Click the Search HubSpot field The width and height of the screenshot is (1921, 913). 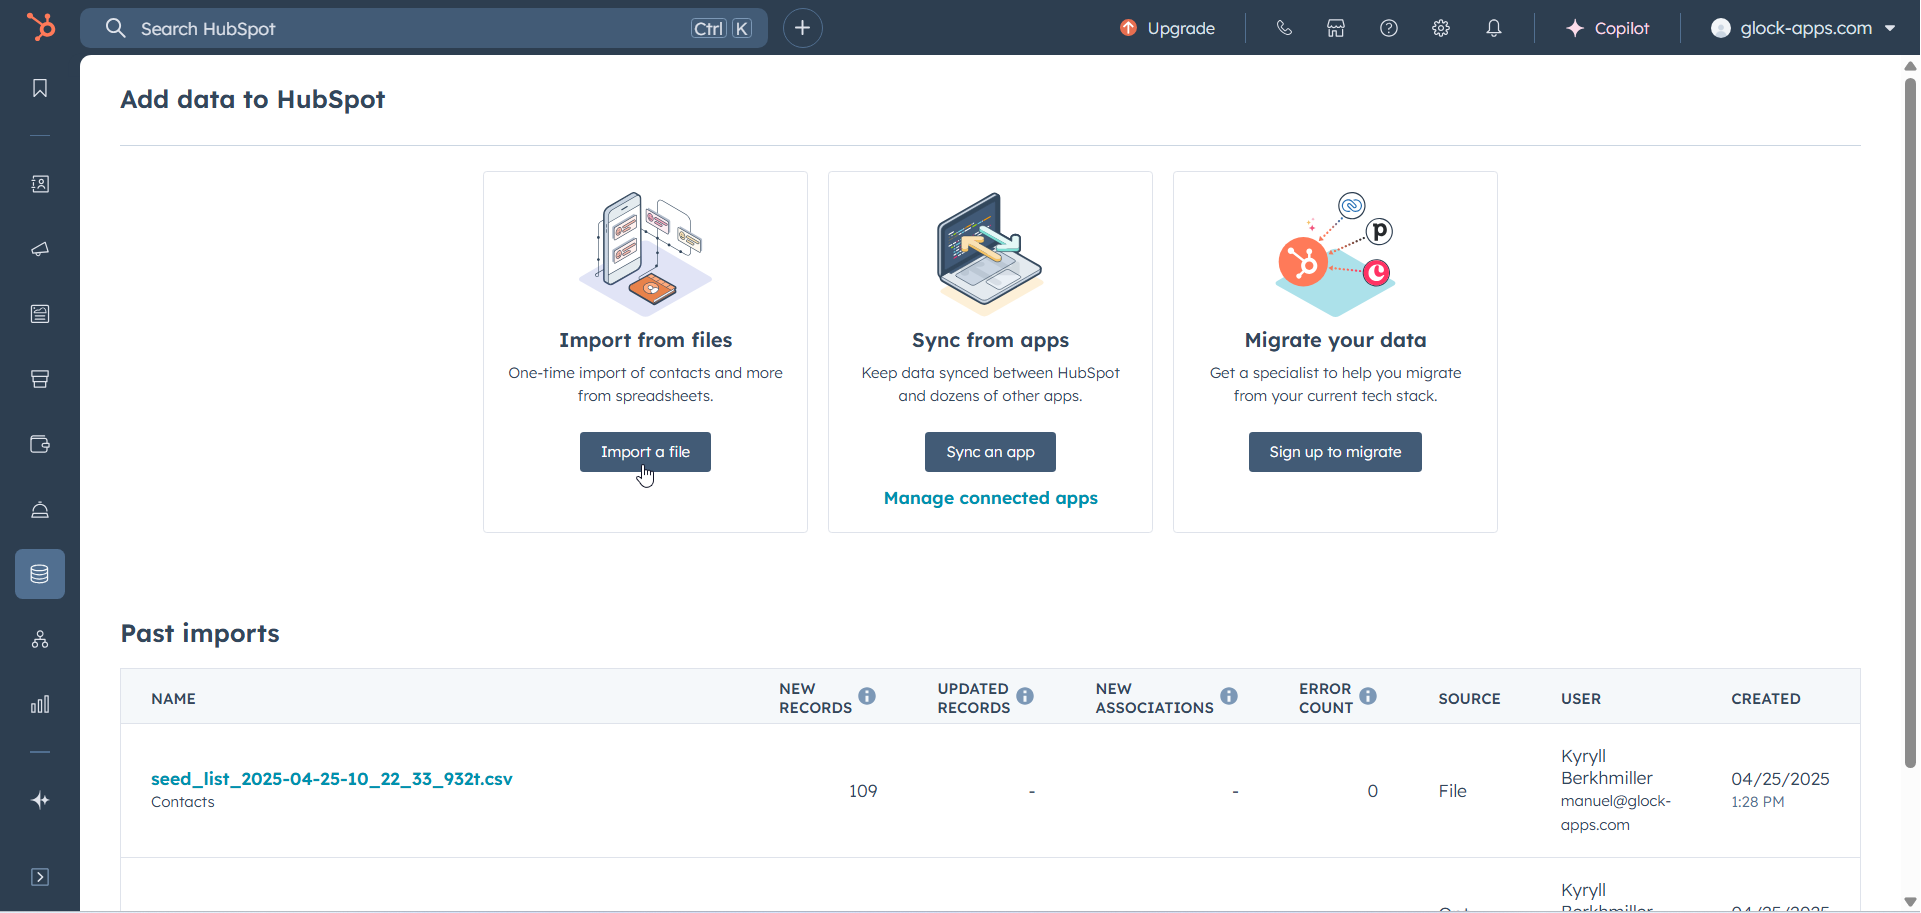click(424, 28)
